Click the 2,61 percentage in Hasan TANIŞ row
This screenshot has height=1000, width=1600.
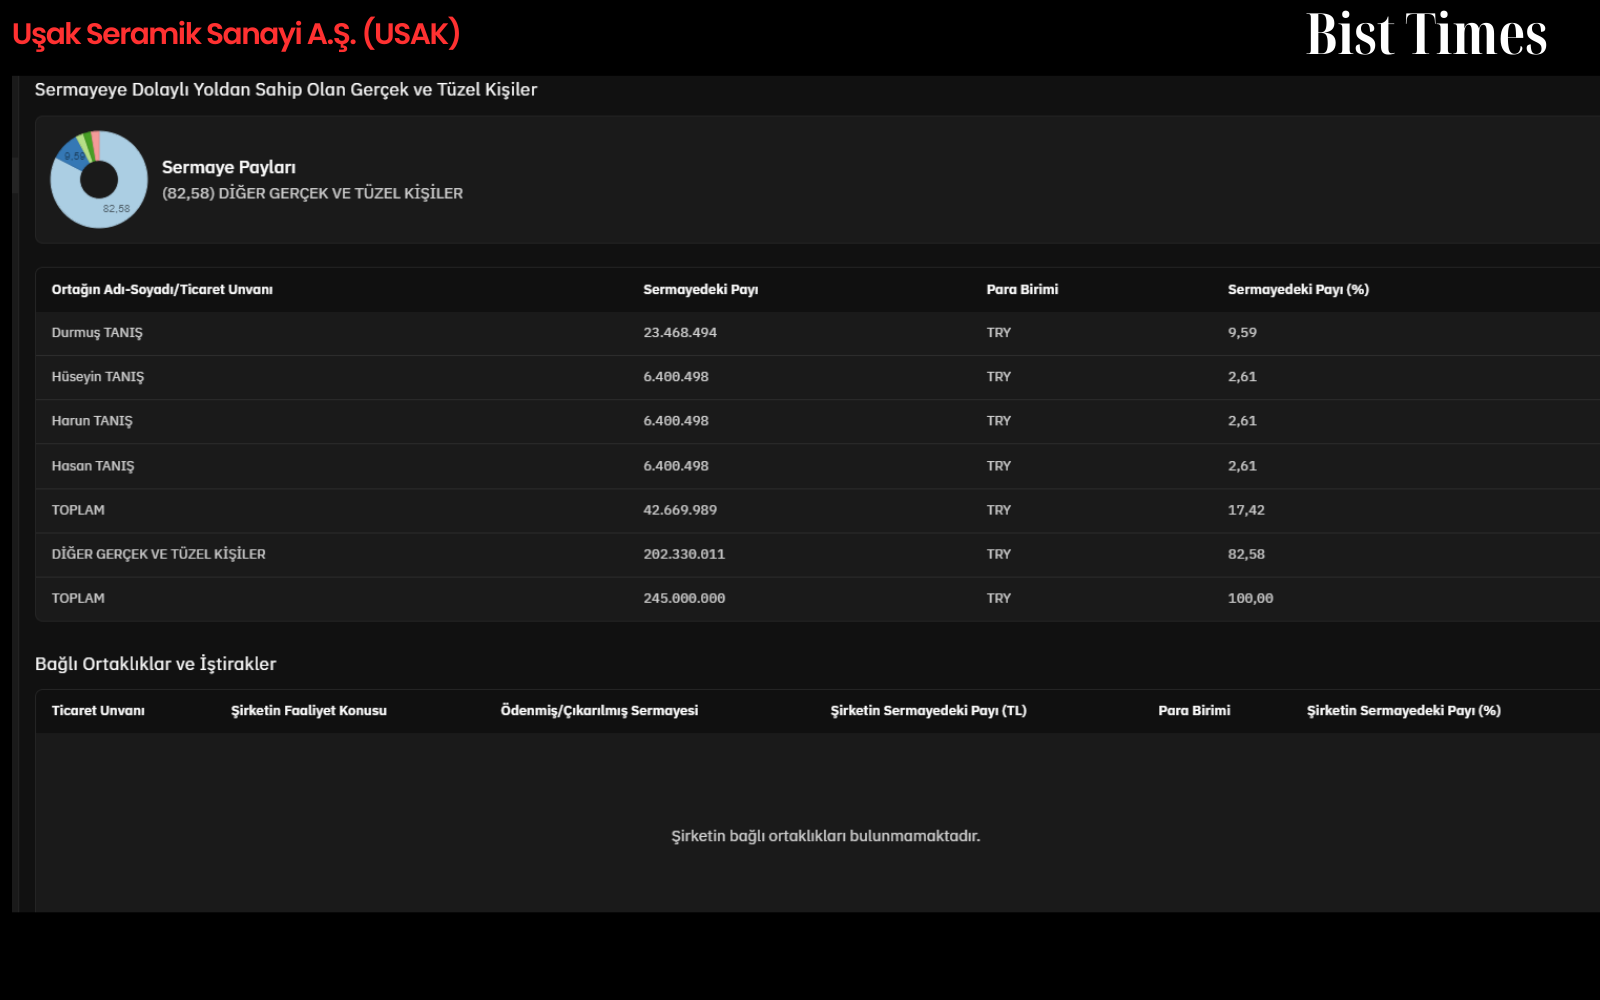(x=1242, y=466)
